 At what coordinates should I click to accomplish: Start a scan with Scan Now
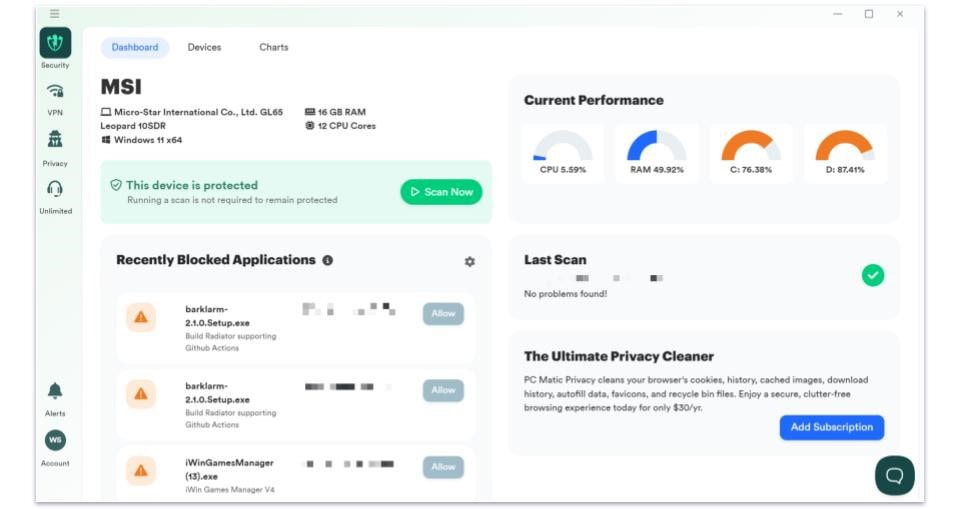point(441,192)
